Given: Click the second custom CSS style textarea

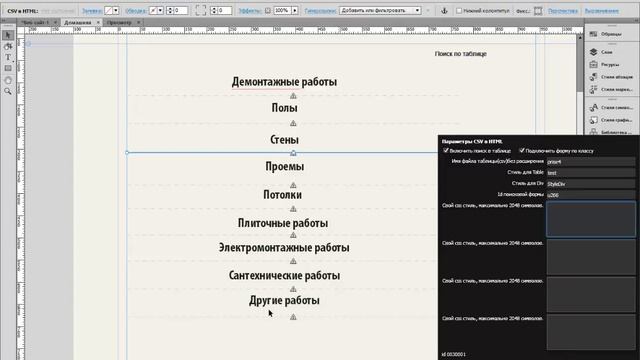Looking at the screenshot, I should (x=591, y=257).
